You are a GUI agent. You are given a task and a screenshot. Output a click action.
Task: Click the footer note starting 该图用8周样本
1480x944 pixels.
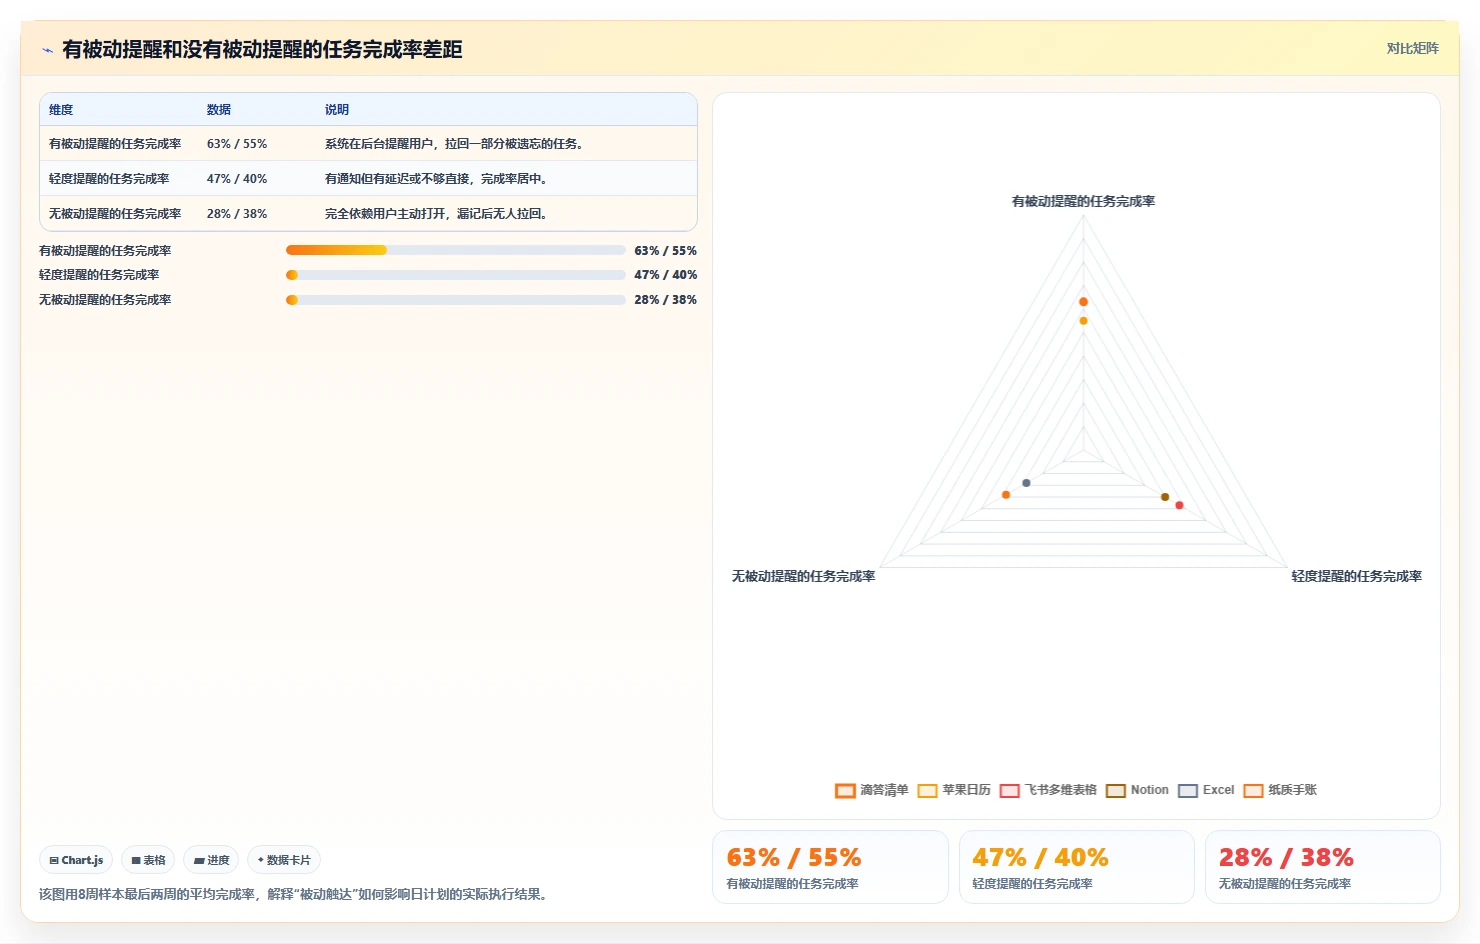295,895
